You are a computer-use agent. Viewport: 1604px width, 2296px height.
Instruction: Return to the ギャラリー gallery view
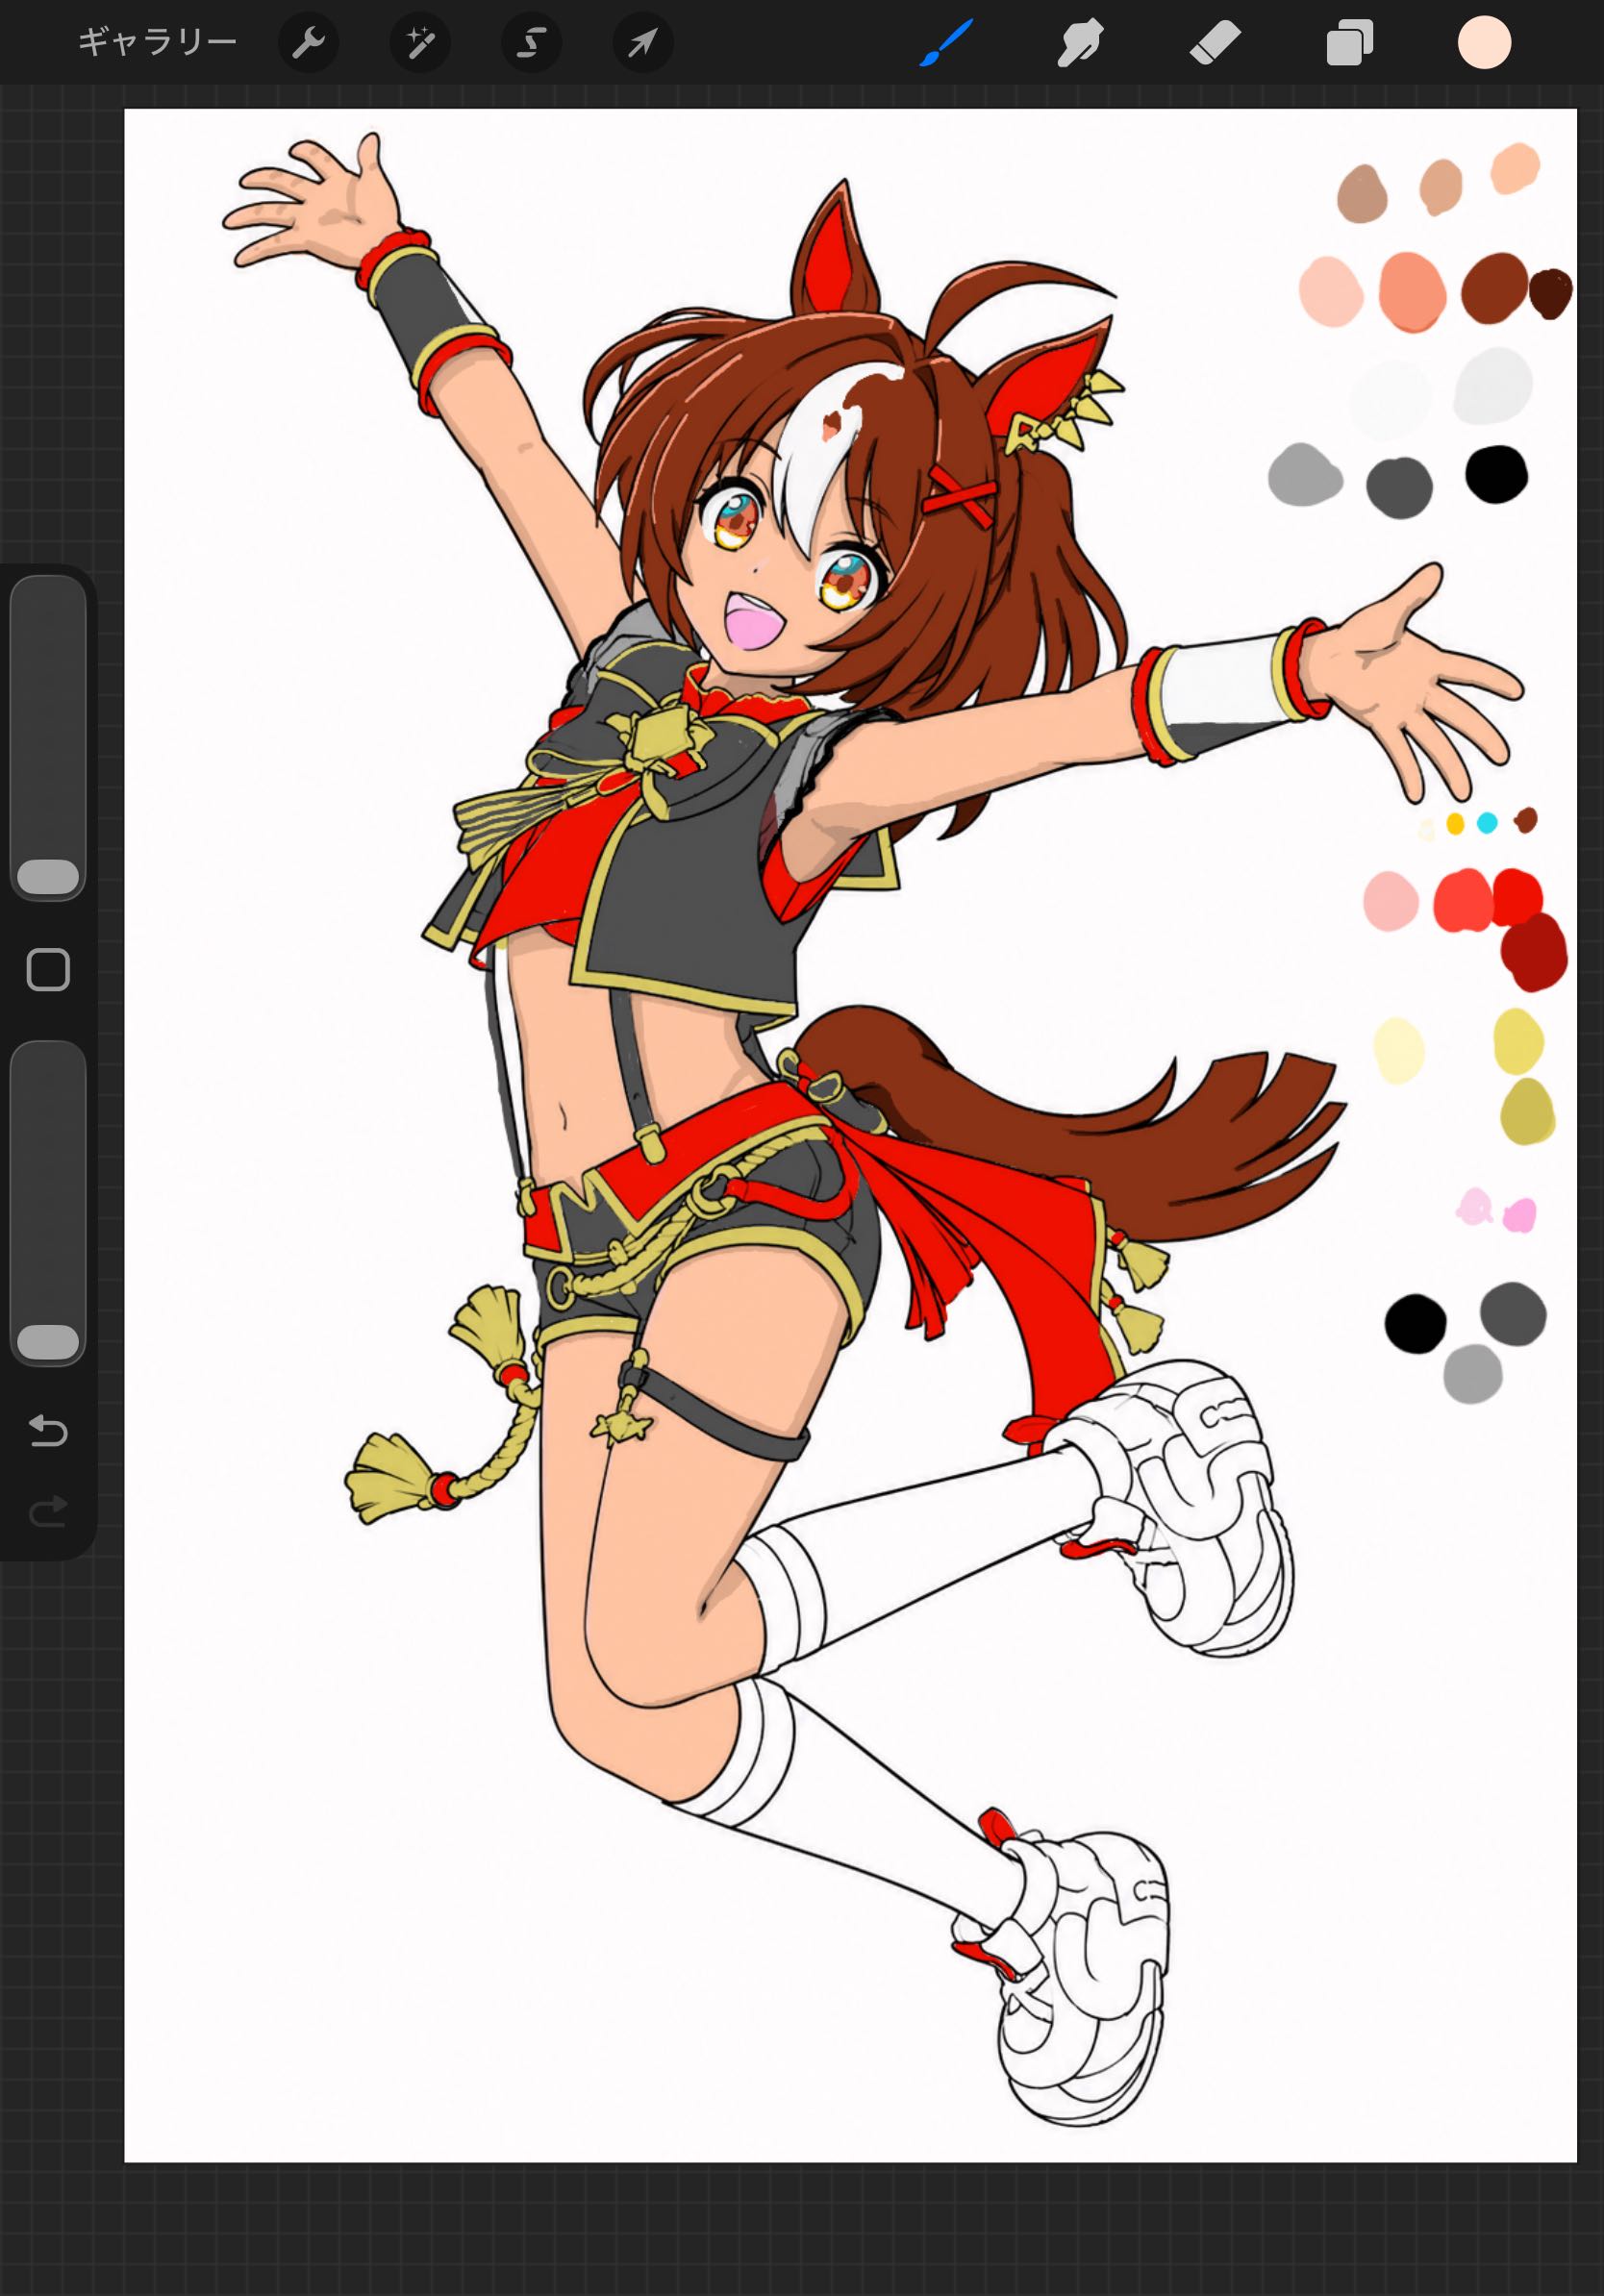tap(157, 42)
